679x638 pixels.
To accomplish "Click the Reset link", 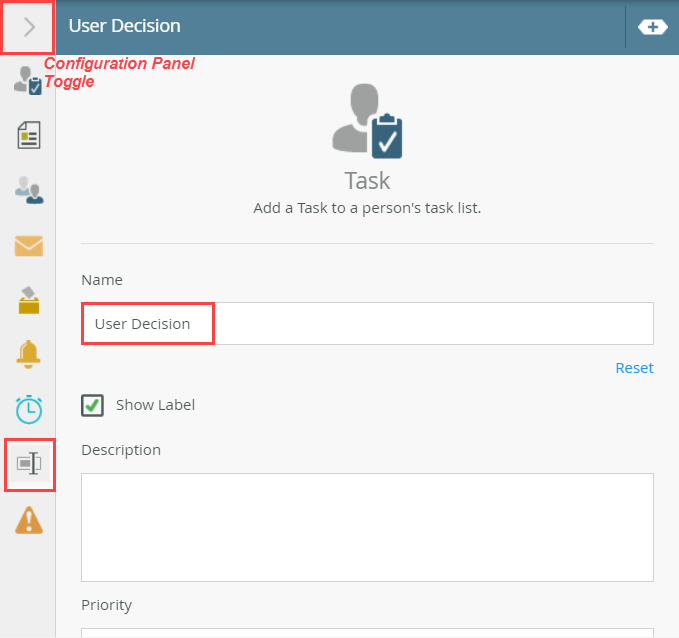I will (634, 368).
